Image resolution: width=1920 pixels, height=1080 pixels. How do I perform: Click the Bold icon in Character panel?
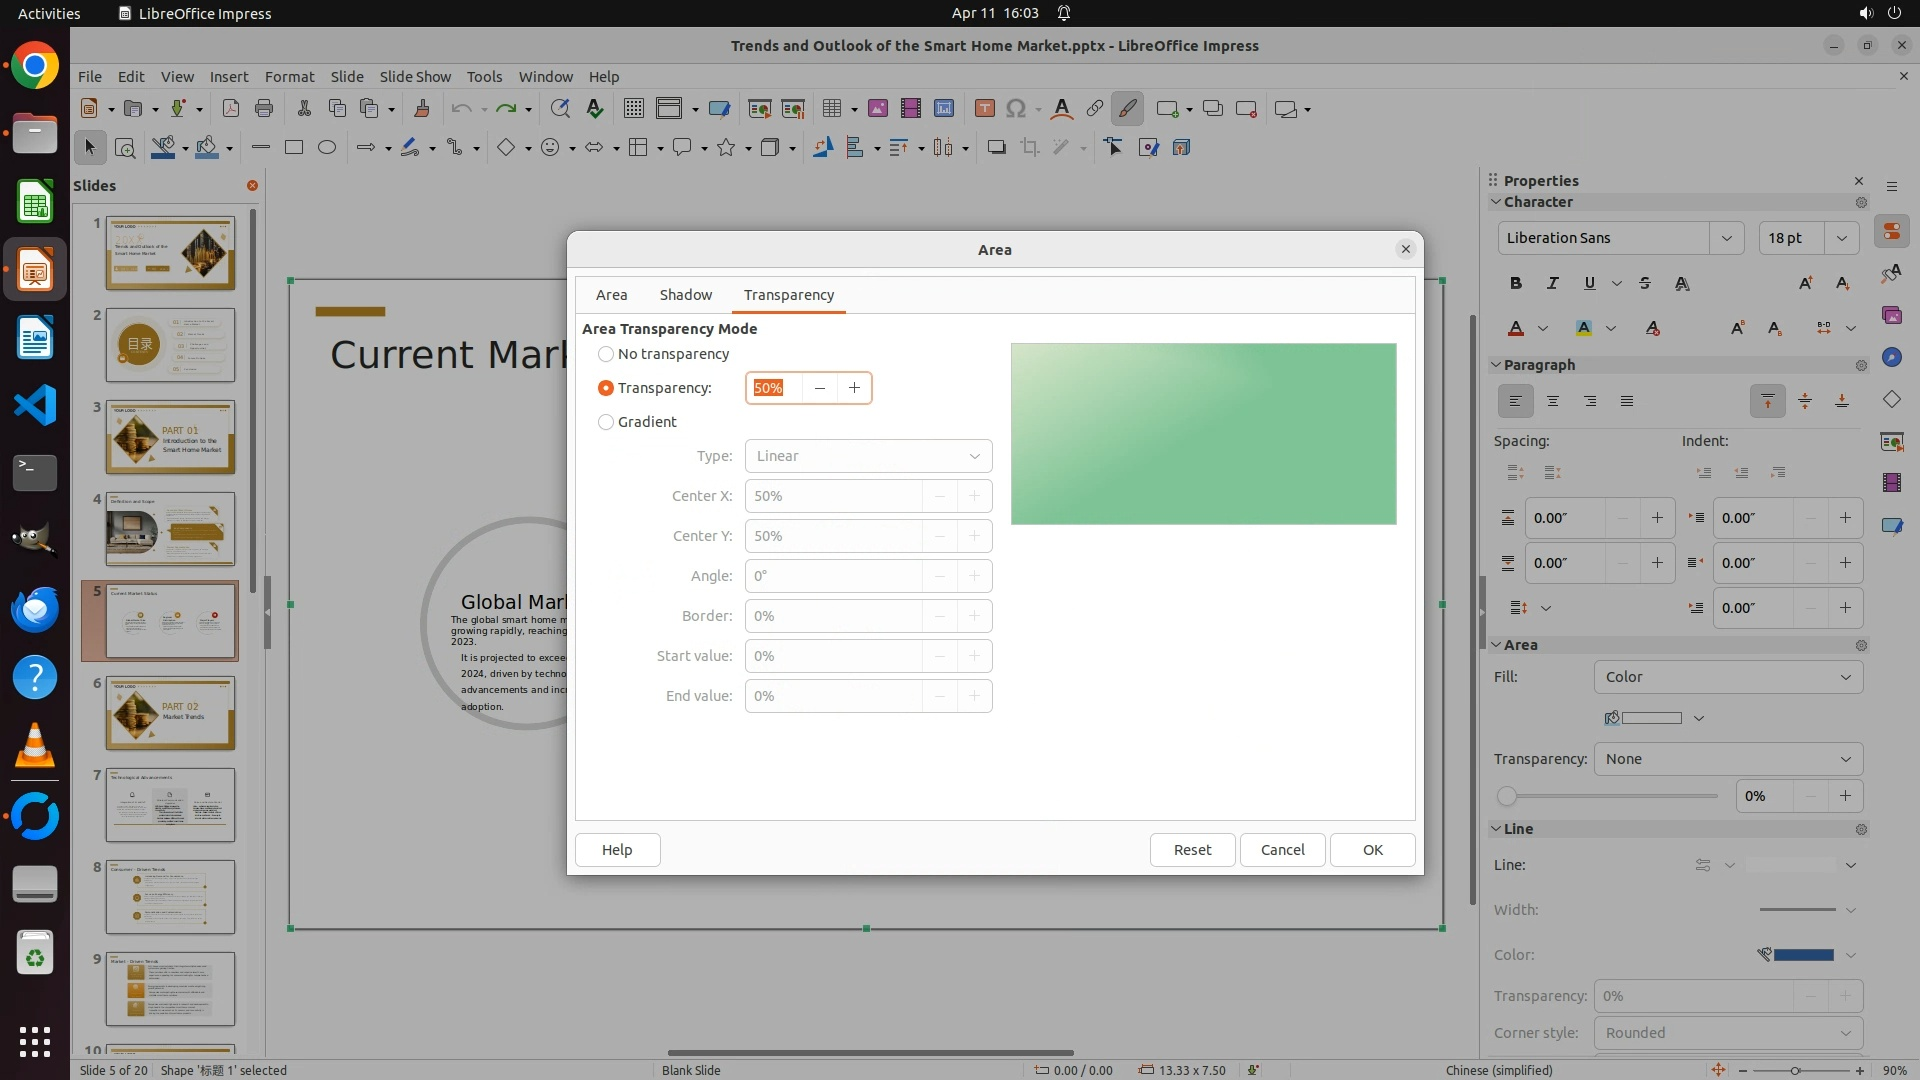[x=1516, y=283]
